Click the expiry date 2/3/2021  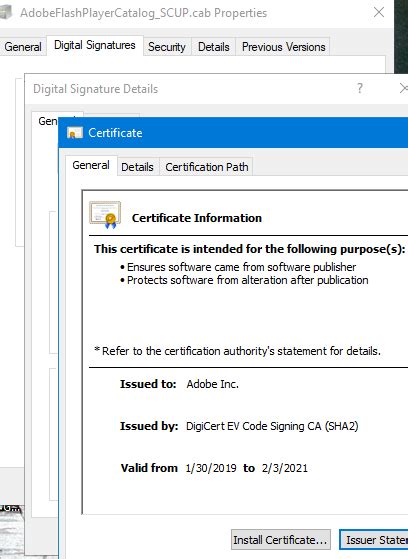(285, 468)
